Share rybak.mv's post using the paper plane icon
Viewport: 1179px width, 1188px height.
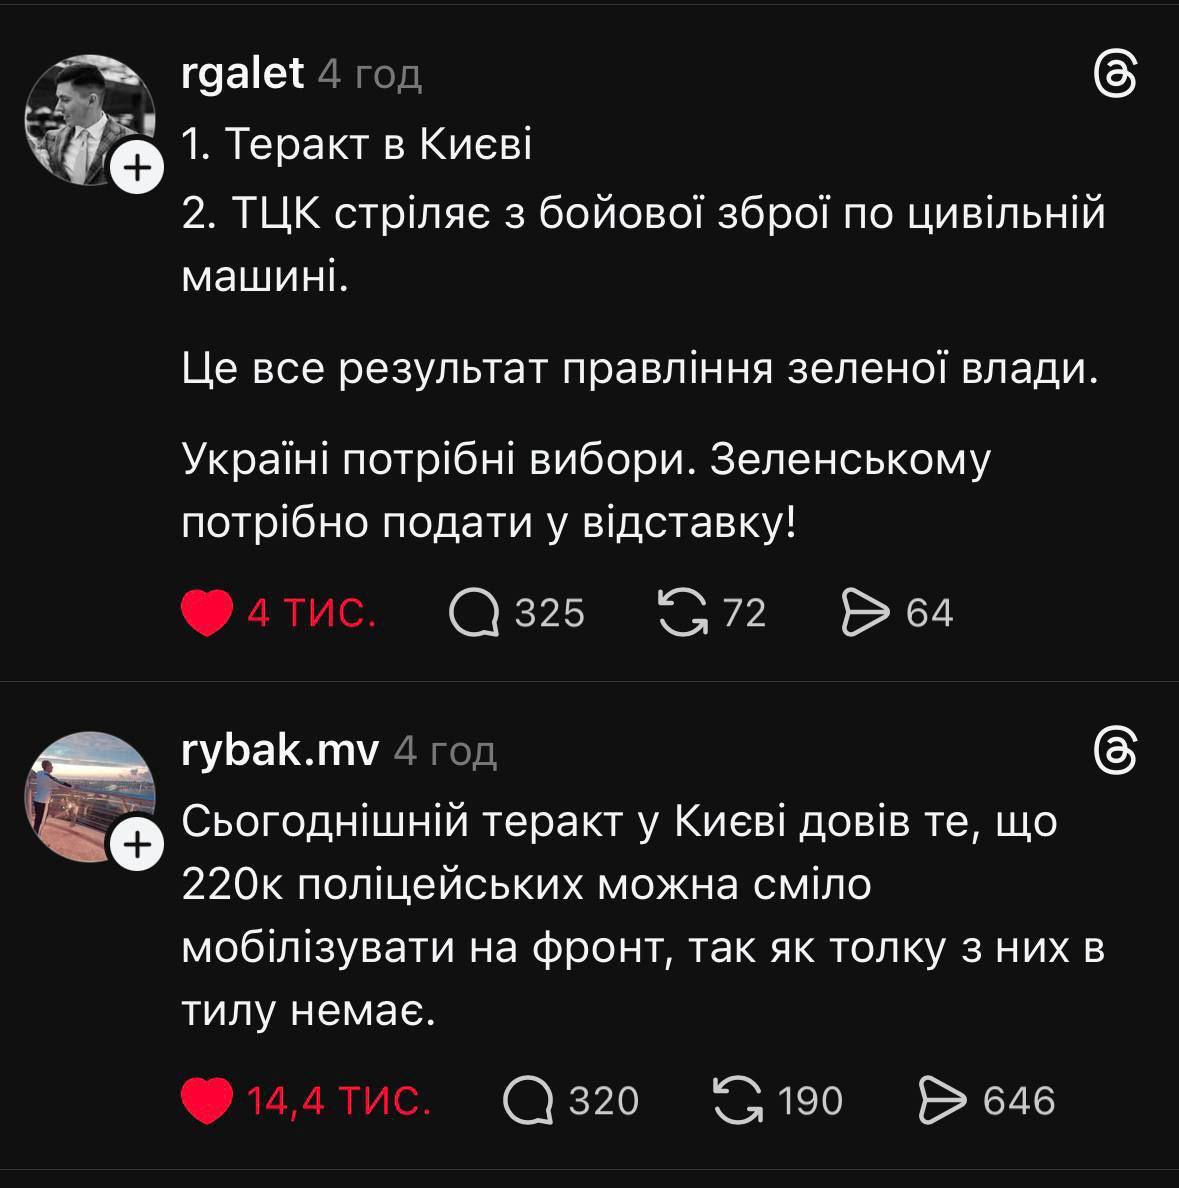941,1100
